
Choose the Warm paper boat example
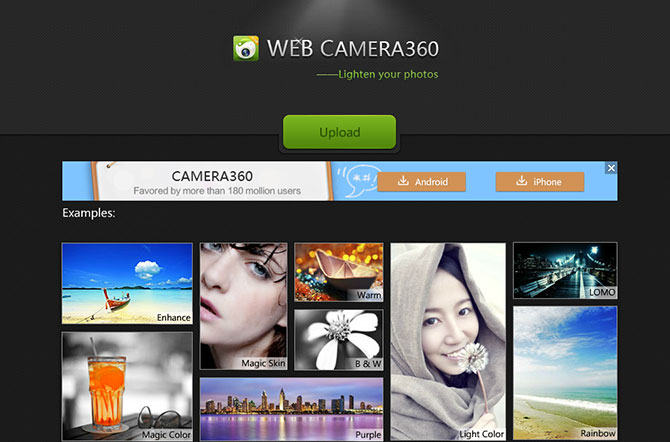coord(338,271)
